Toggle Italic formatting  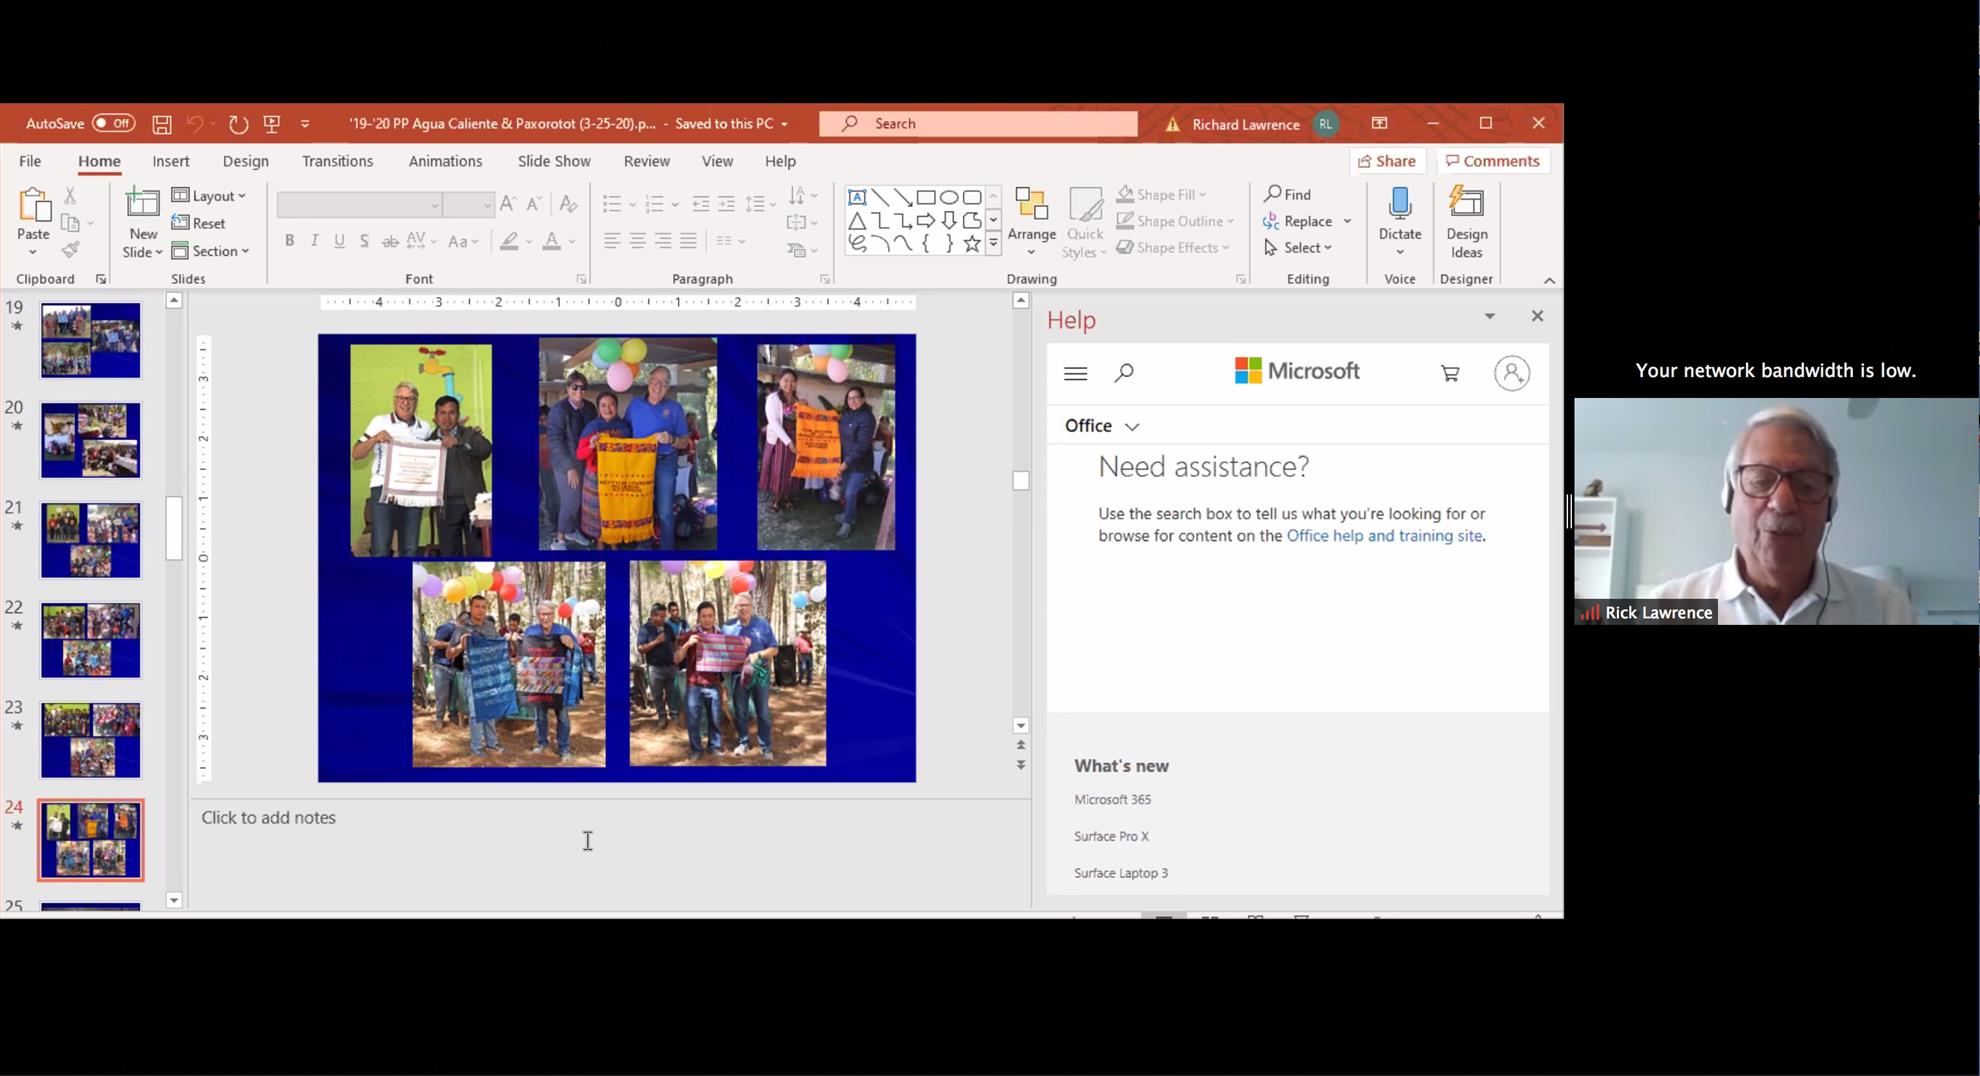(x=314, y=241)
